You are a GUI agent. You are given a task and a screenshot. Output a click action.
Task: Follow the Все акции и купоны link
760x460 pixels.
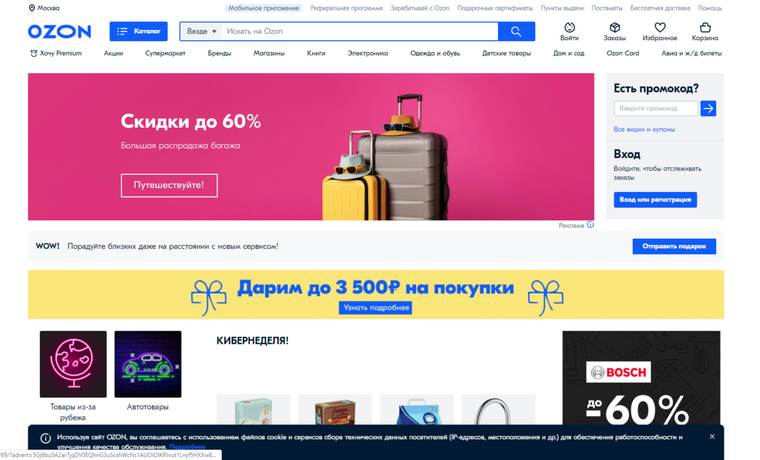(x=644, y=129)
